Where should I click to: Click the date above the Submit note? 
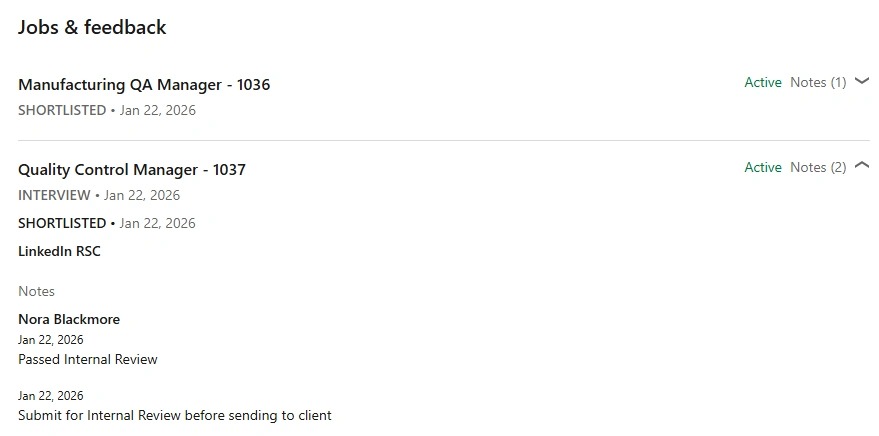51,396
